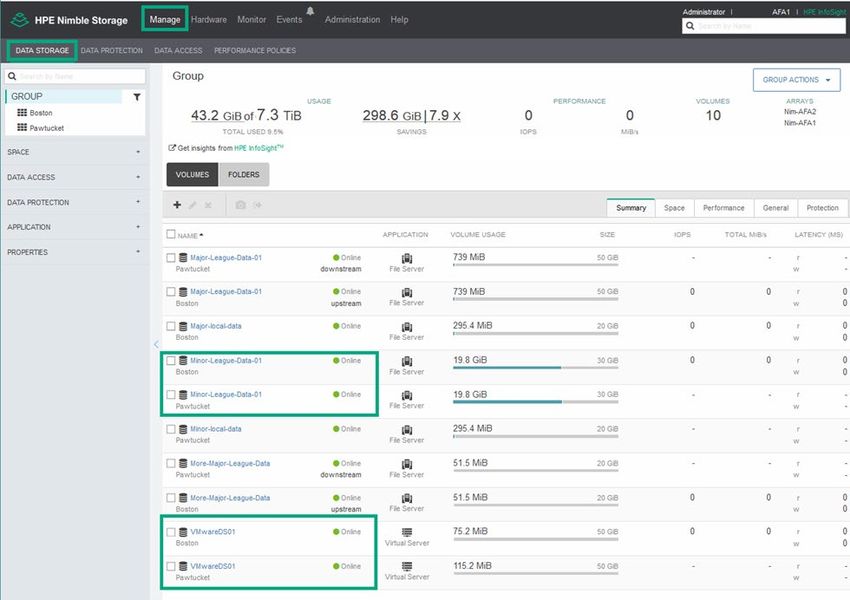The height and width of the screenshot is (600, 850).
Task: Click the volume disk icon of More-Major-League-Data Boston
Action: [183, 498]
